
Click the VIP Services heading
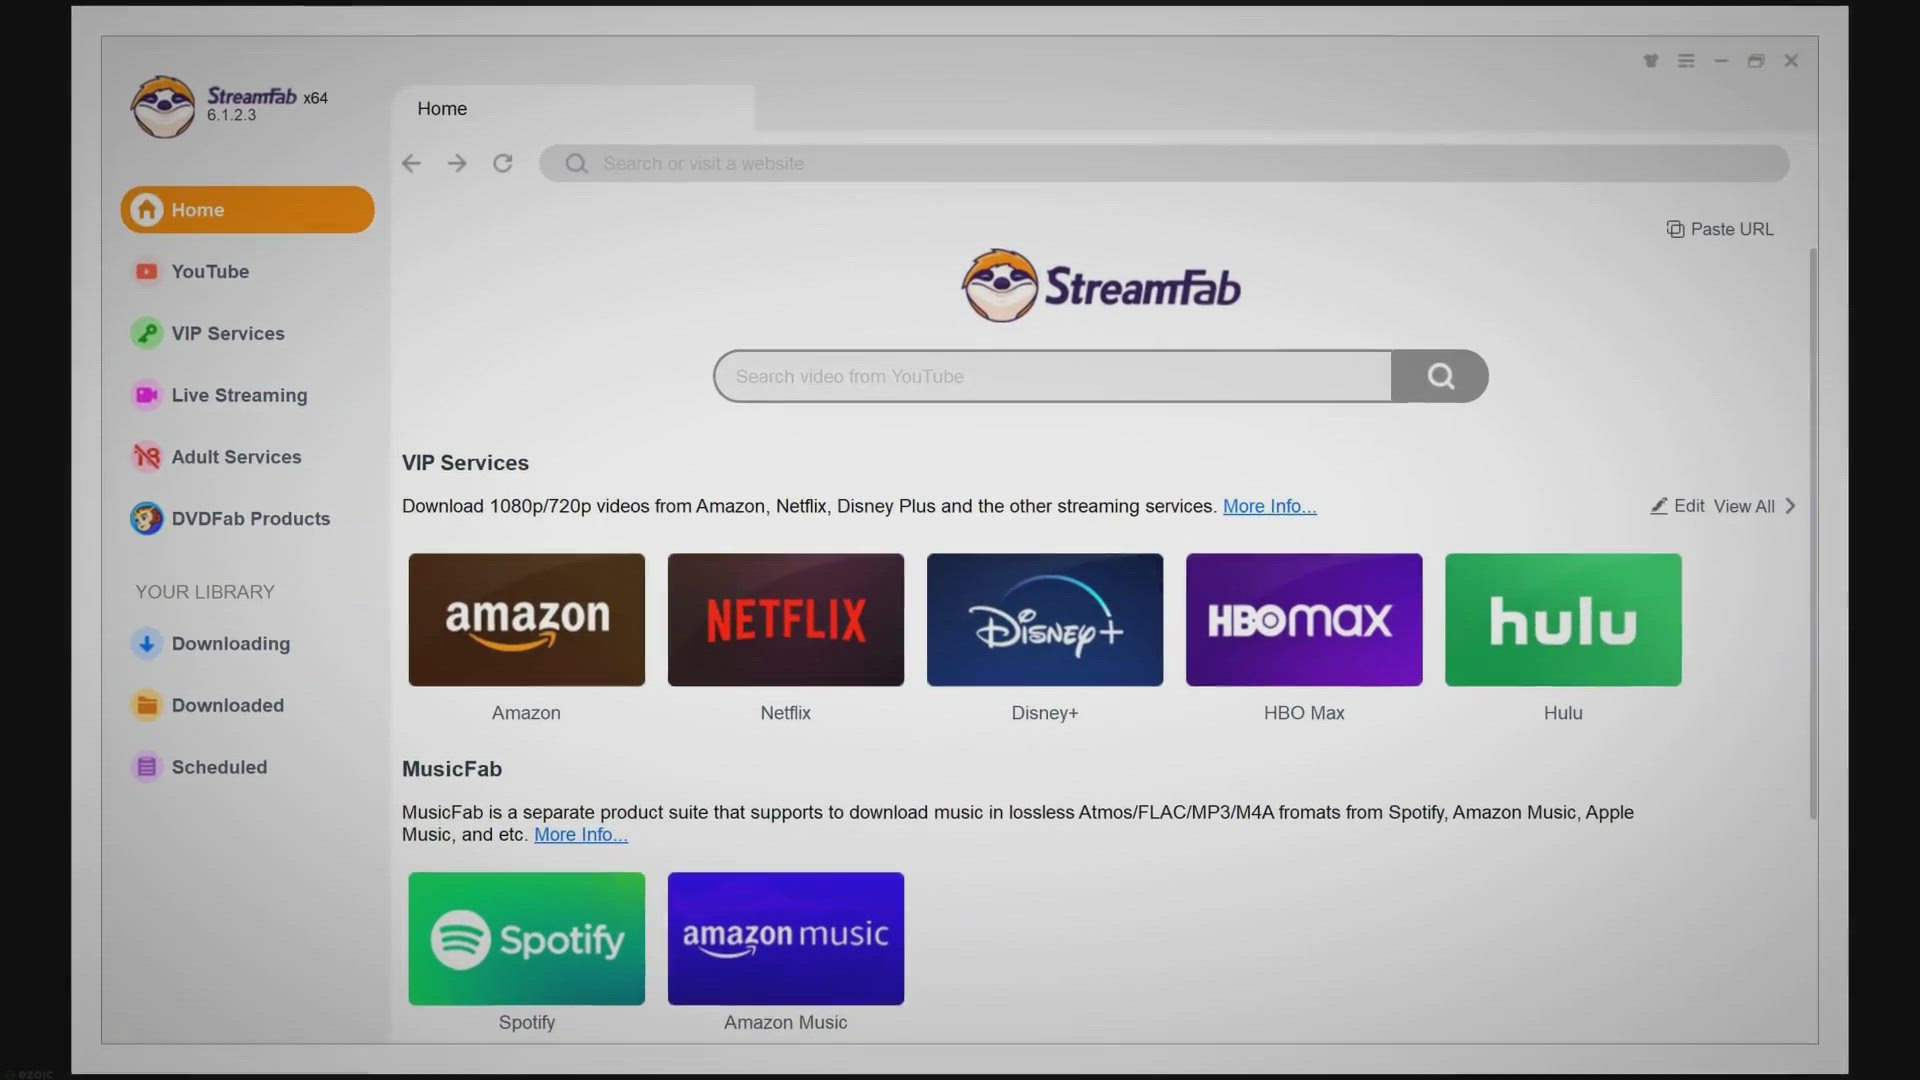[x=465, y=463]
